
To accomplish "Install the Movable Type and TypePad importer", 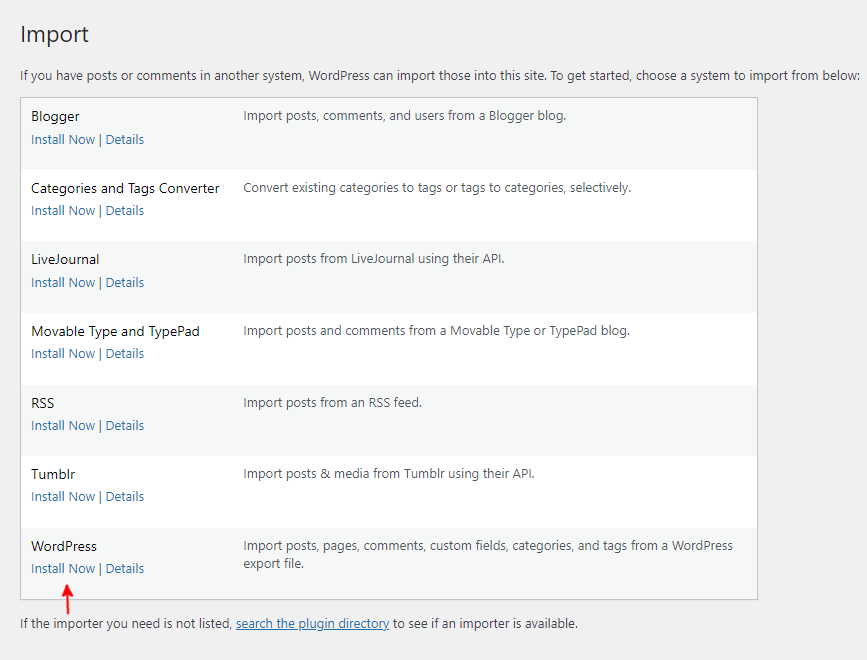I will 62,353.
